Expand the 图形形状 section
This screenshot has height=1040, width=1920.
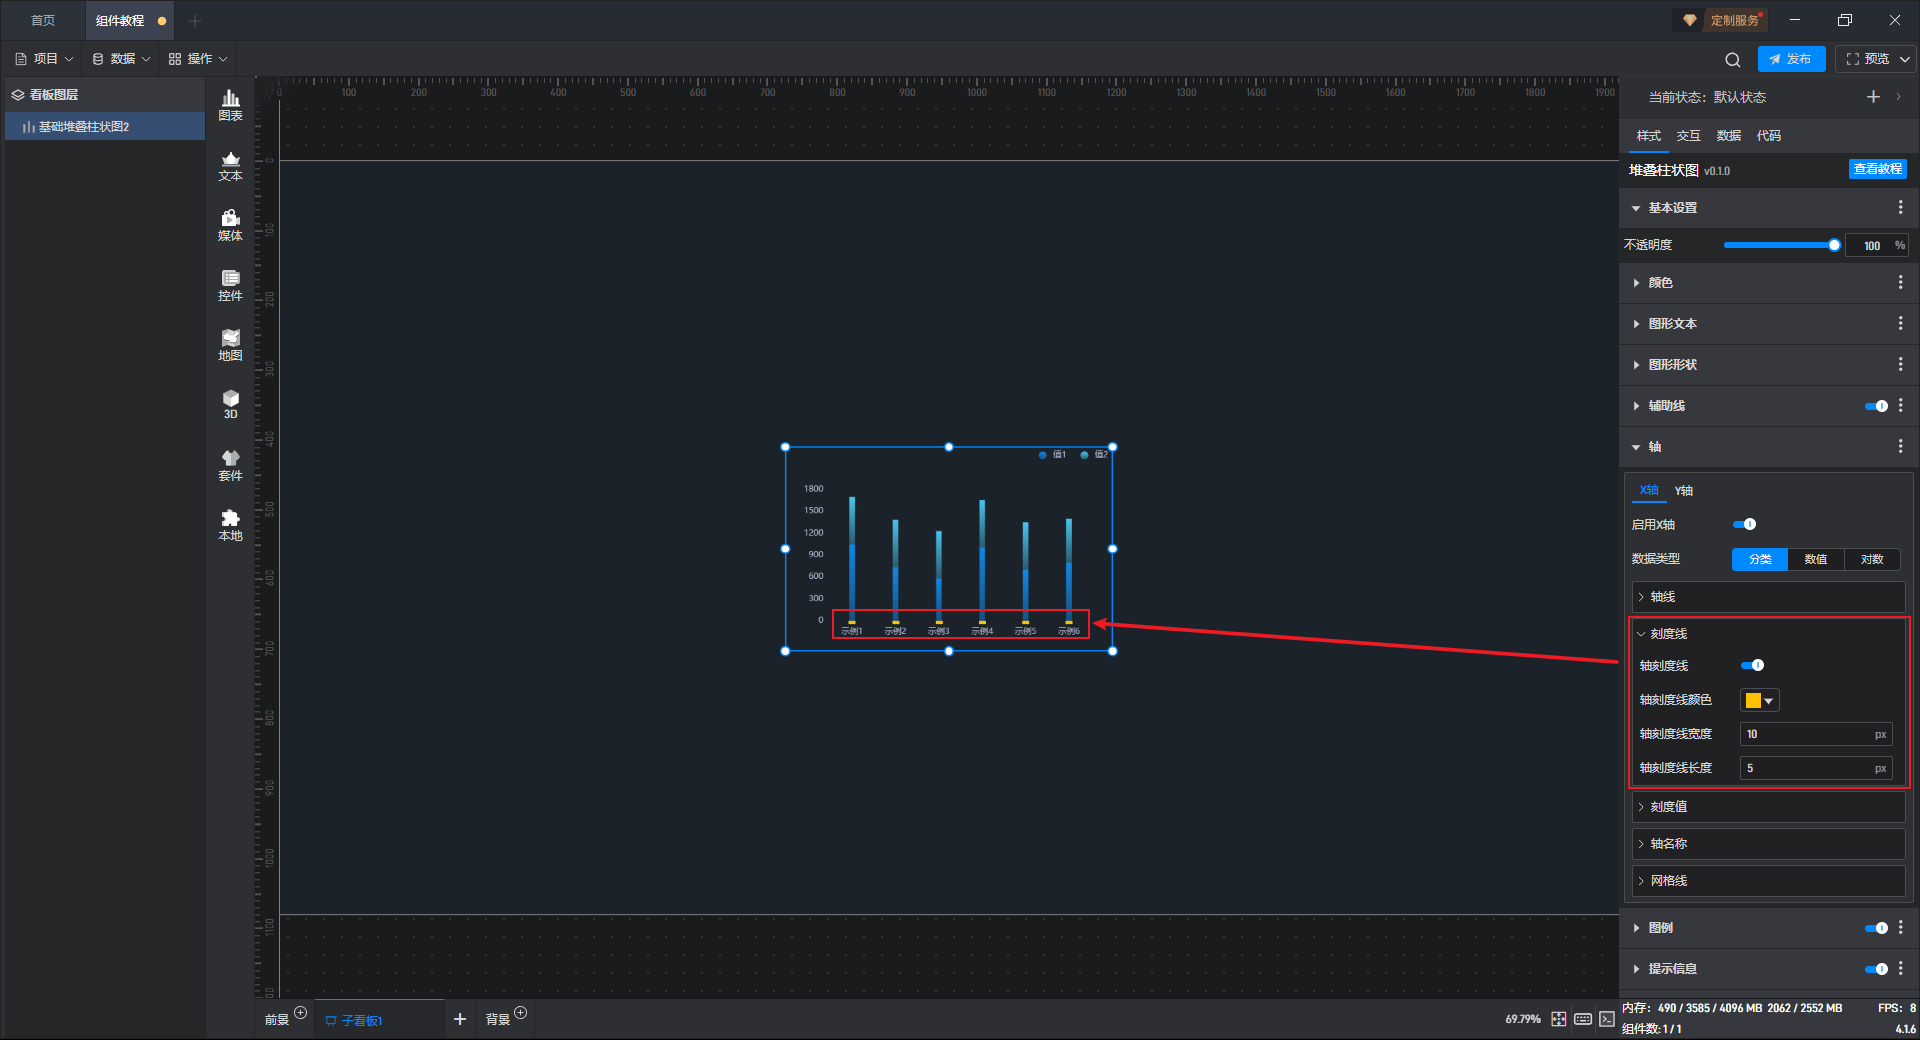(x=1636, y=365)
